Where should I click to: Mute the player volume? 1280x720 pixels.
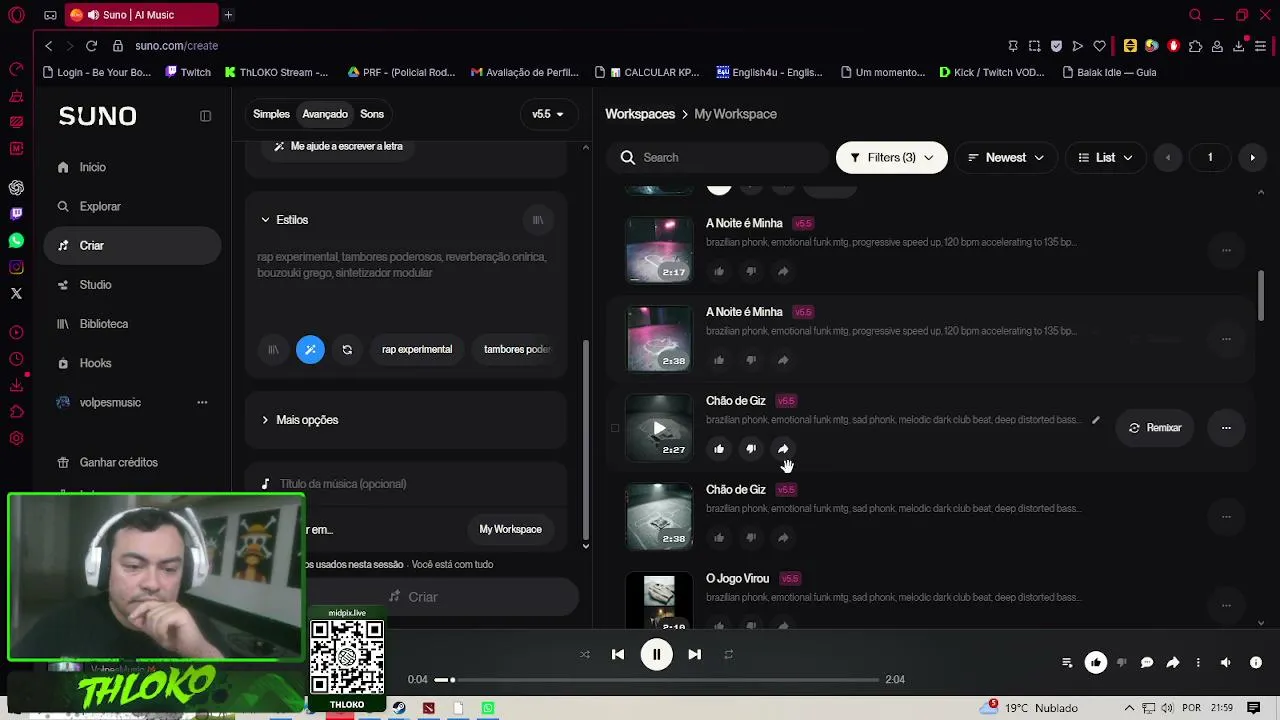[1226, 663]
